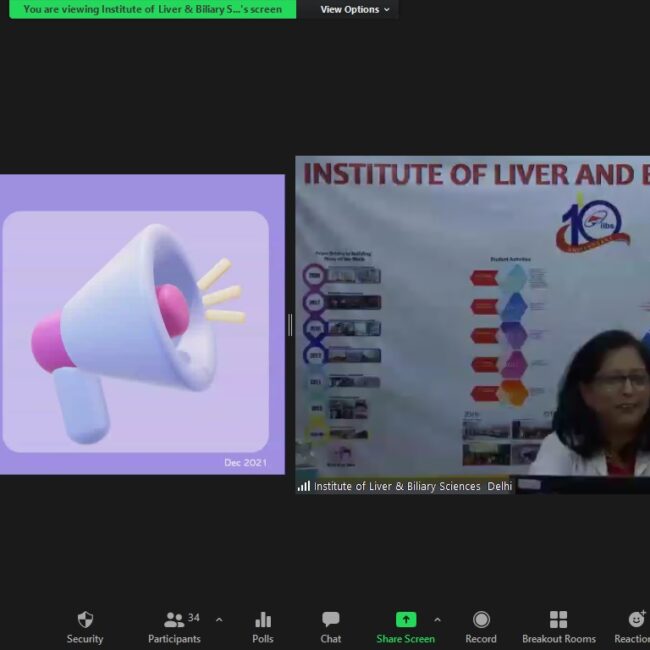Open the Chat panel
Viewport: 650px width, 650px height.
click(331, 627)
